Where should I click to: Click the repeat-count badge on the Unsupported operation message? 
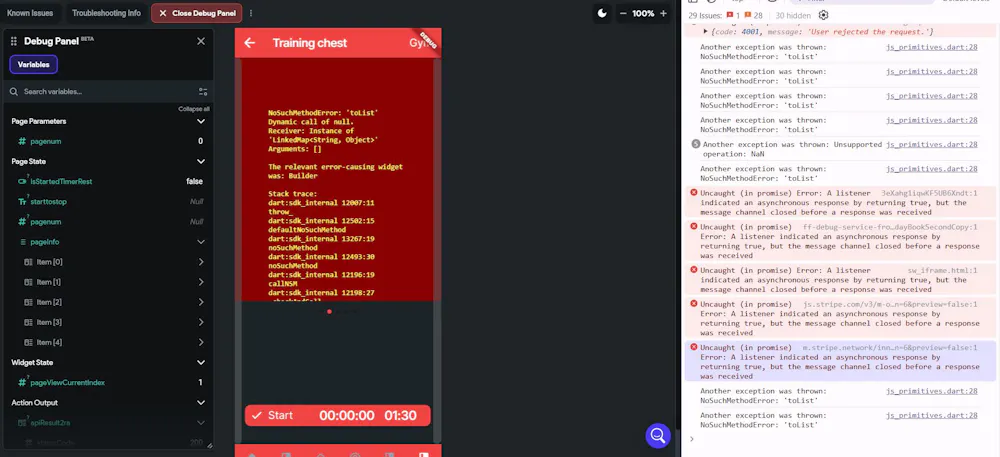[x=696, y=145]
